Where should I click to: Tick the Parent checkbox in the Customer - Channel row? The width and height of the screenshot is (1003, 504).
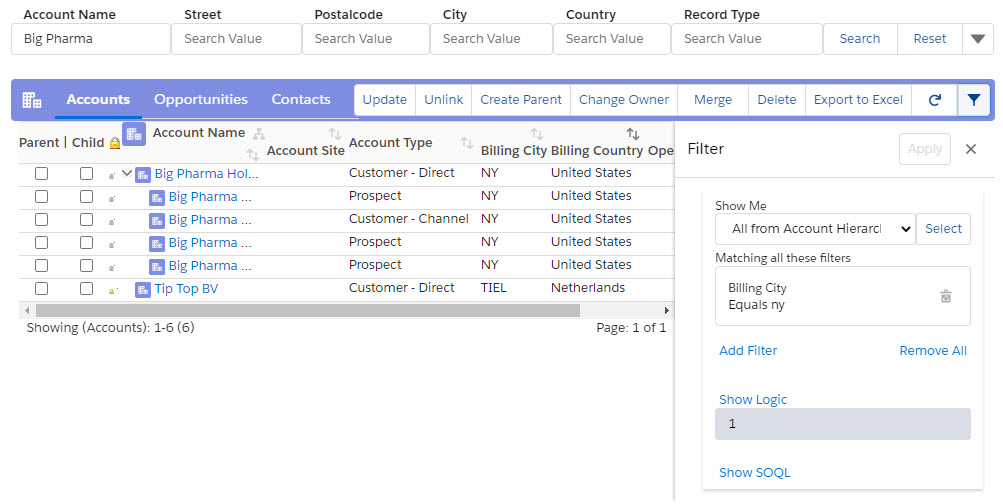(x=42, y=219)
